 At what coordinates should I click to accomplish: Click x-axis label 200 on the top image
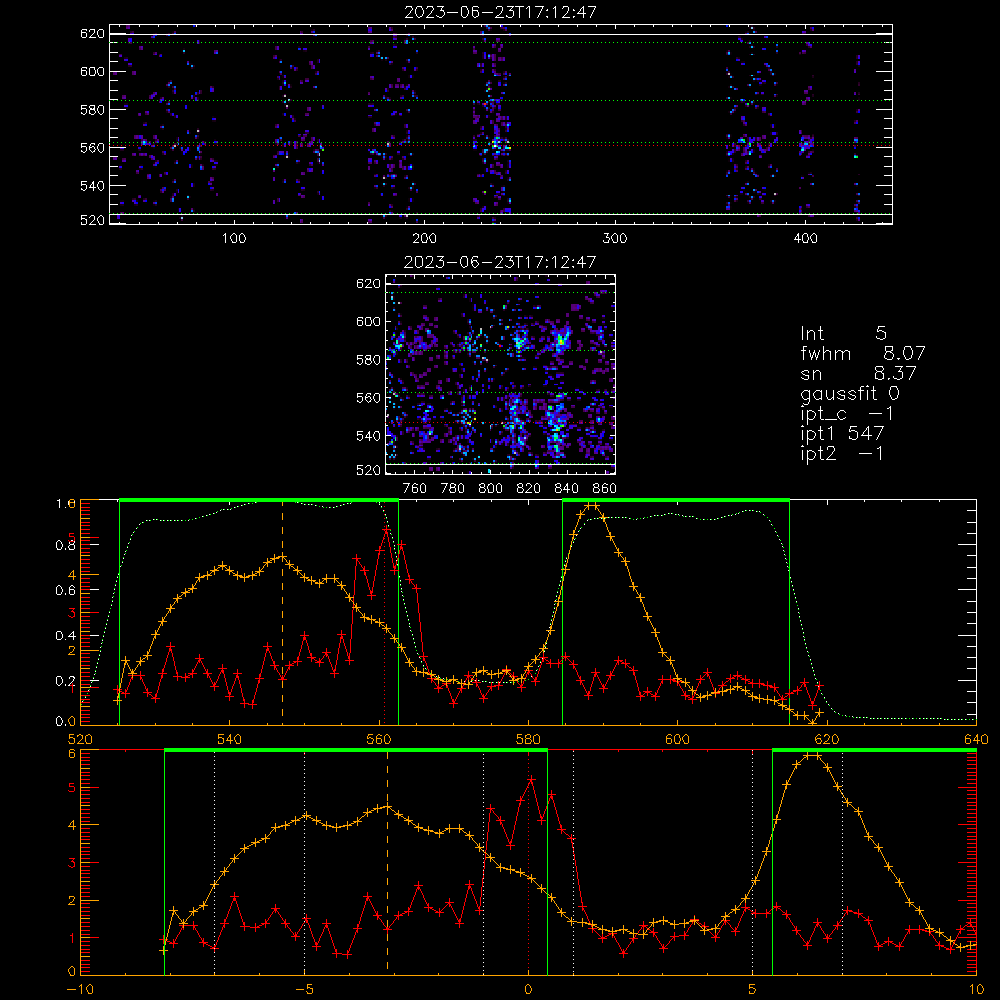pyautogui.click(x=424, y=239)
